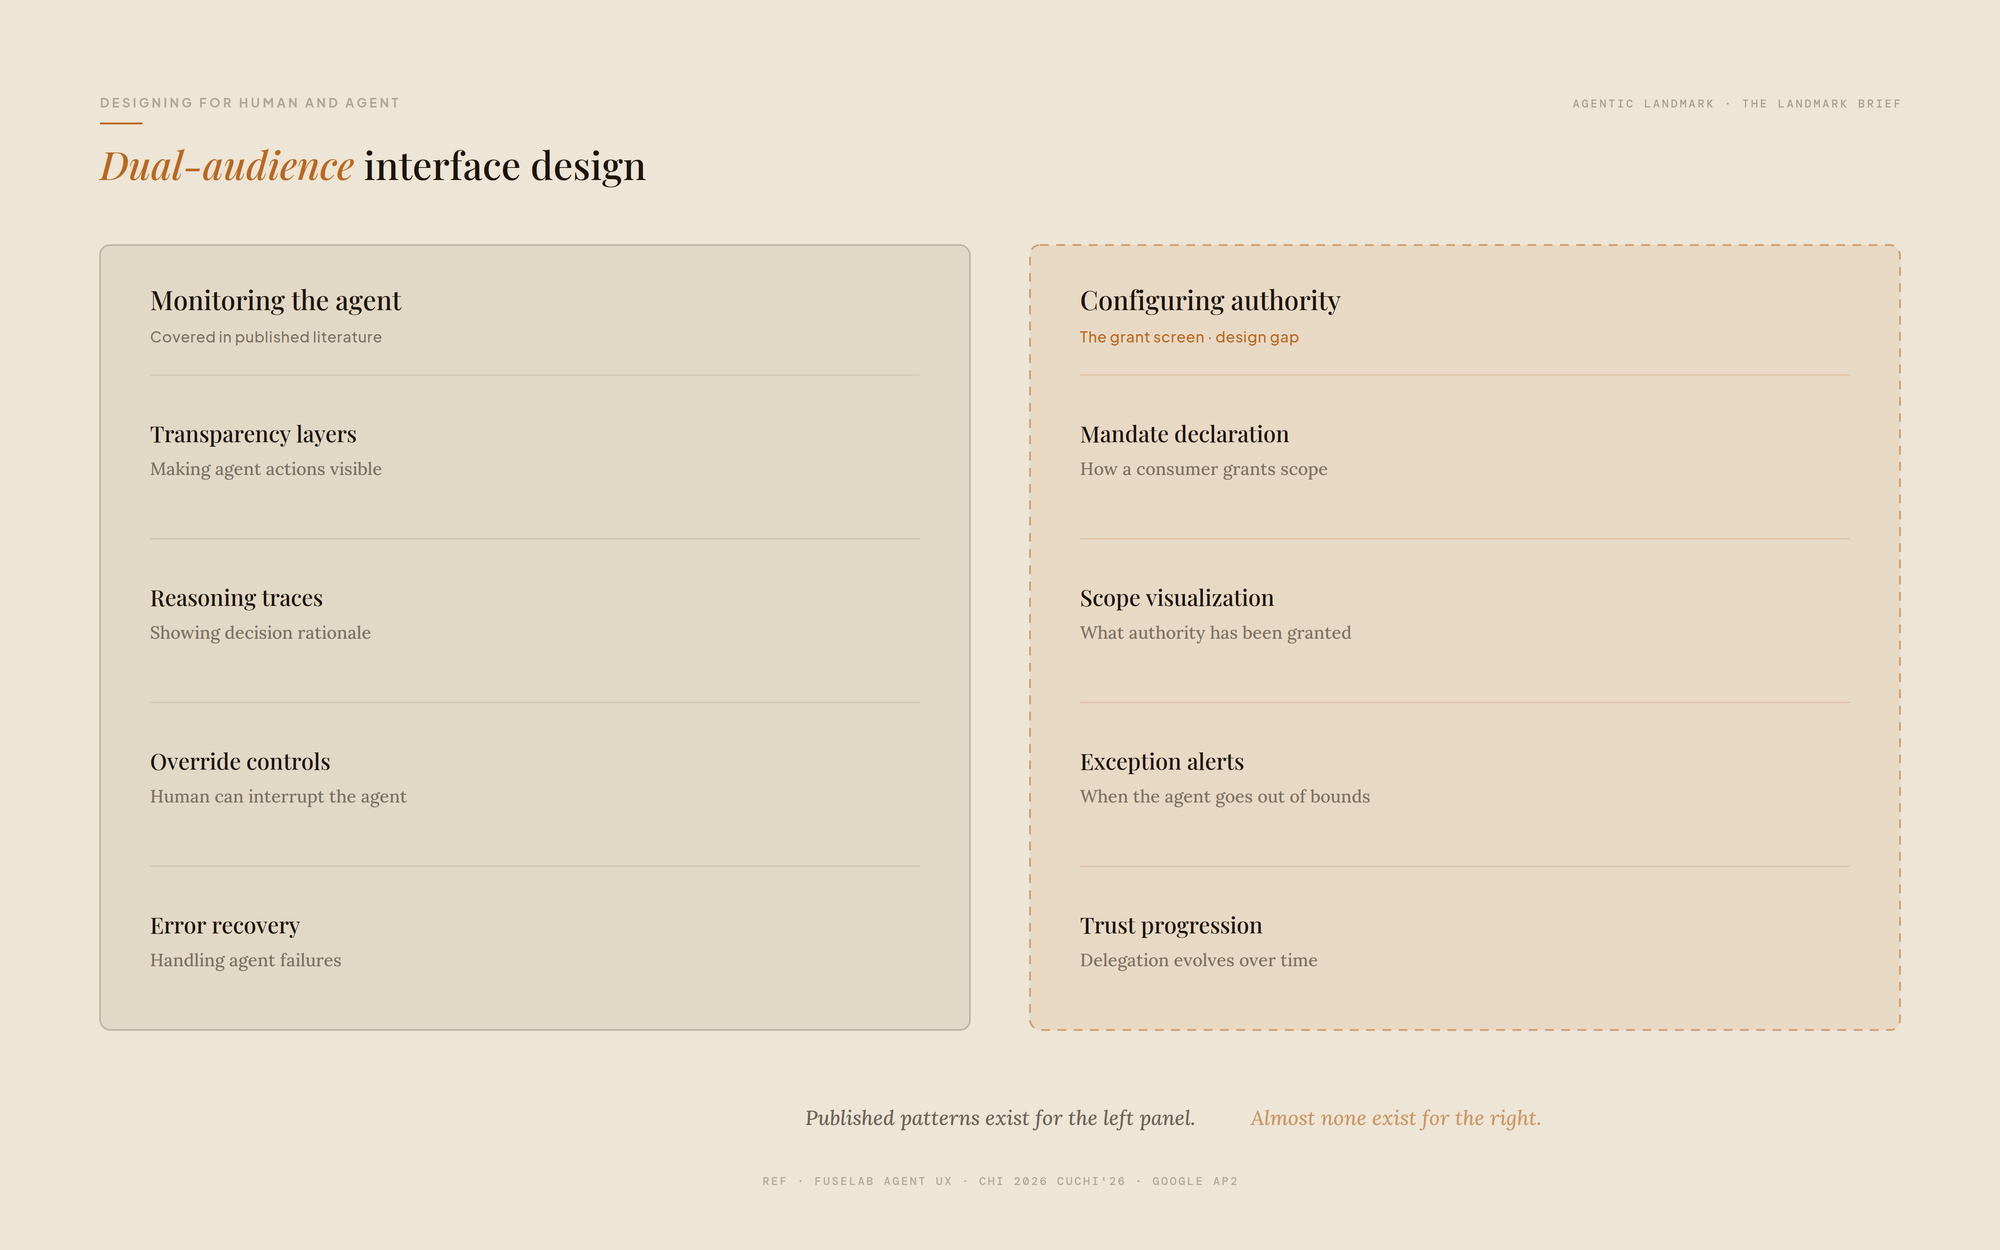The image size is (2000, 1250).
Task: Click the 'Designing for Human and Agent' eyebrow label
Action: click(250, 103)
